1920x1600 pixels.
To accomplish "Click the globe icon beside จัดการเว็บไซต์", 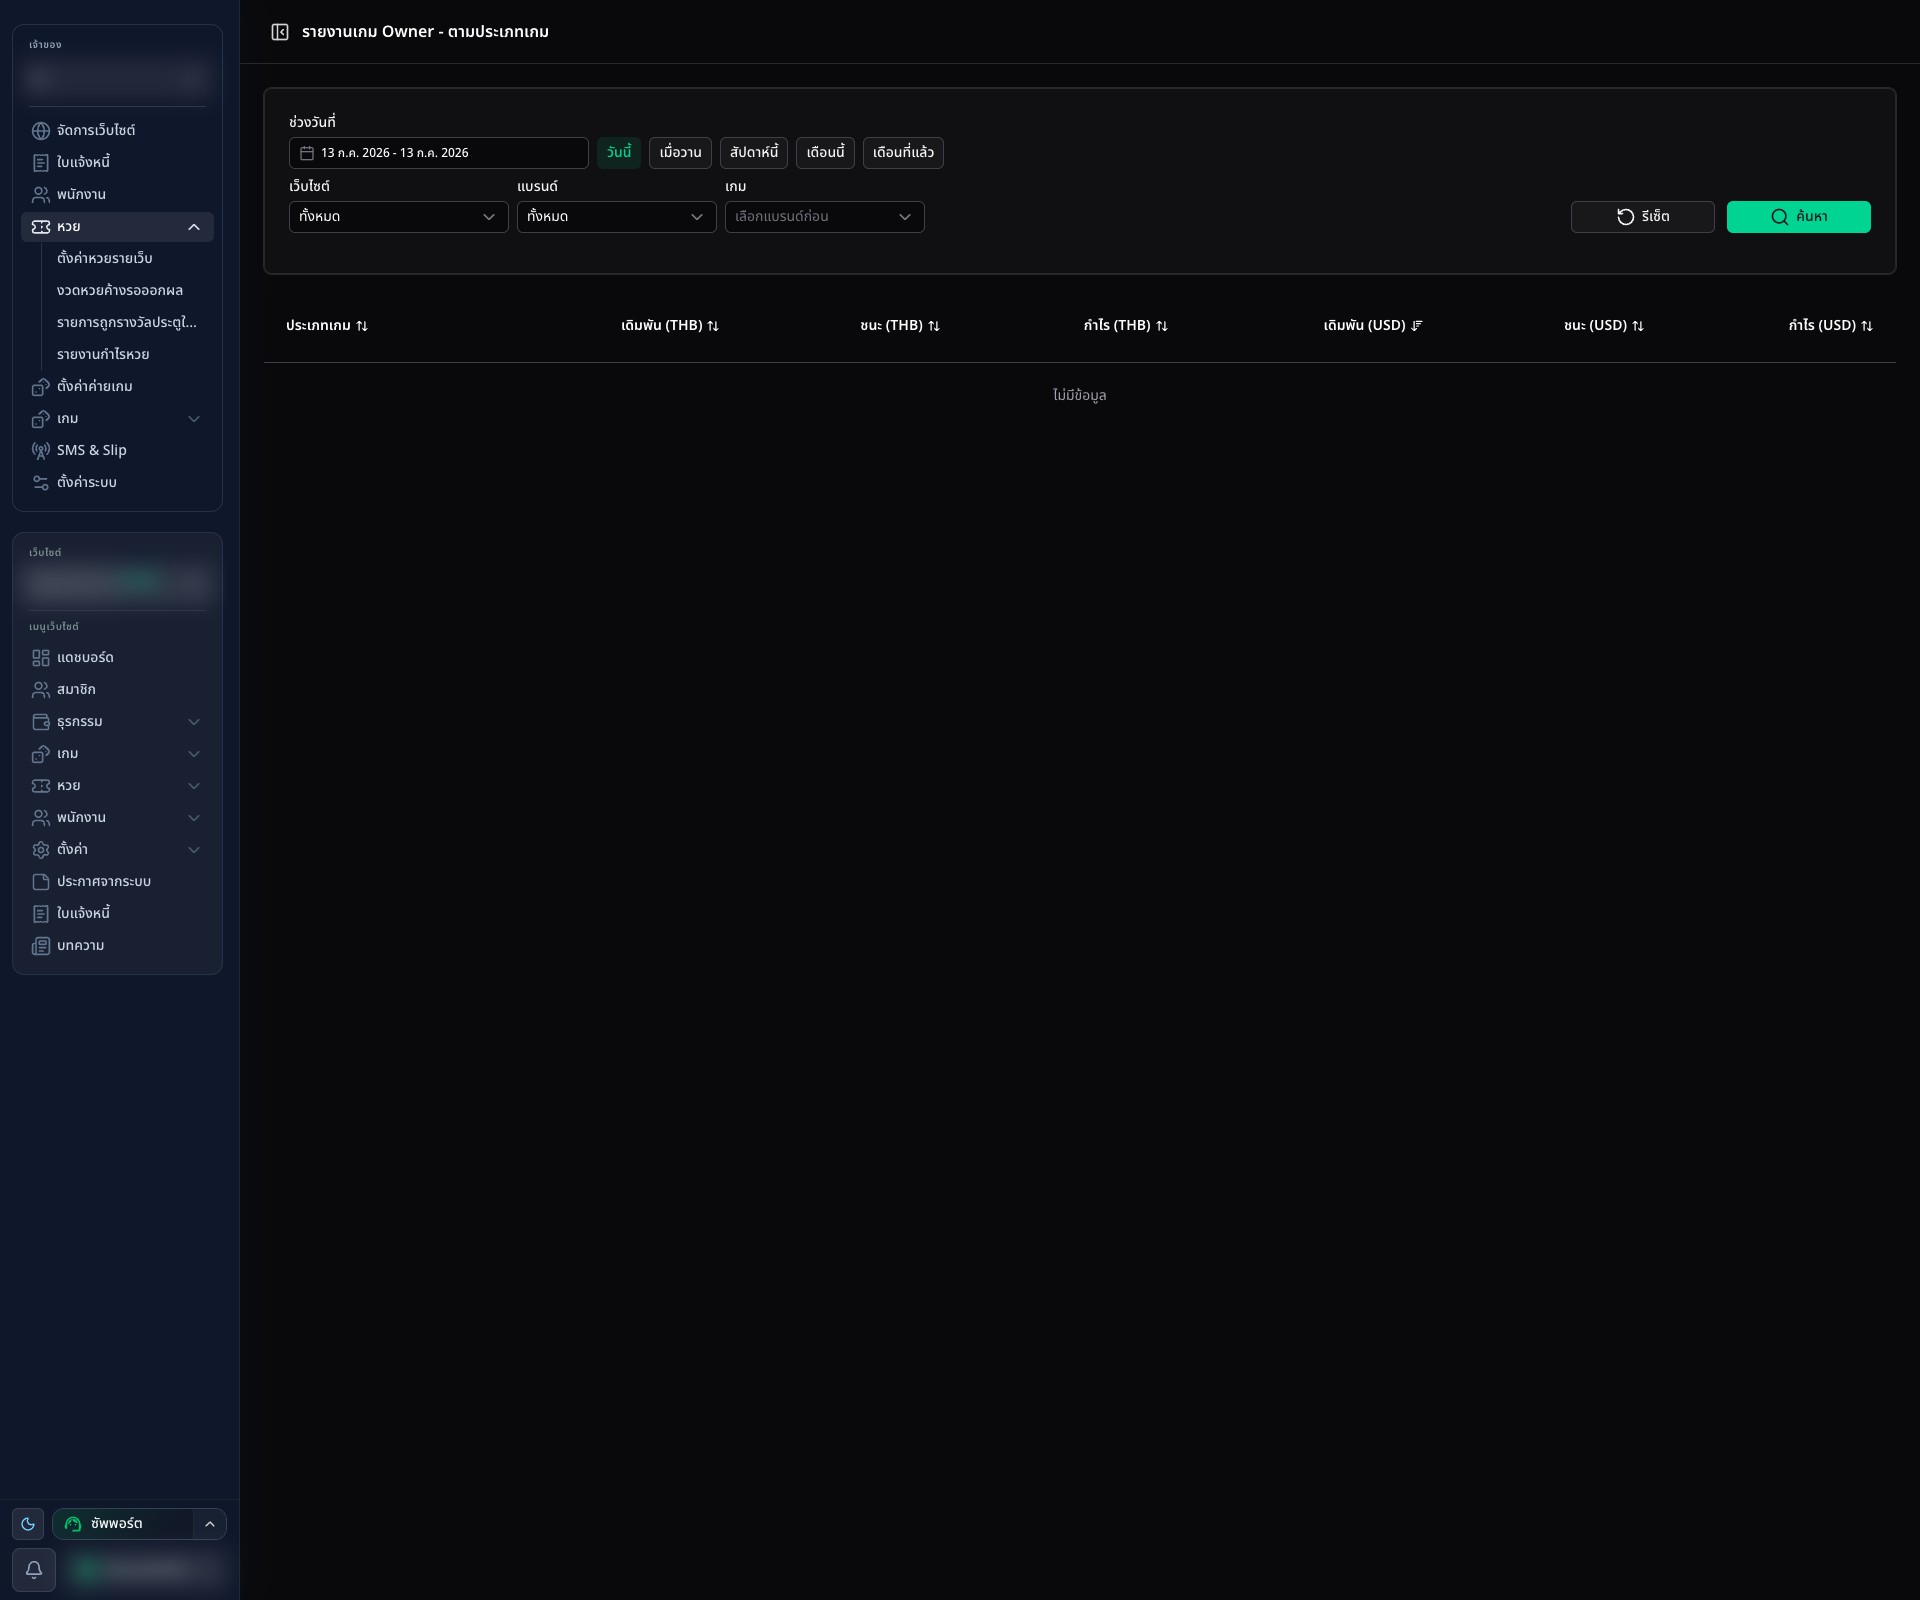I will (41, 131).
